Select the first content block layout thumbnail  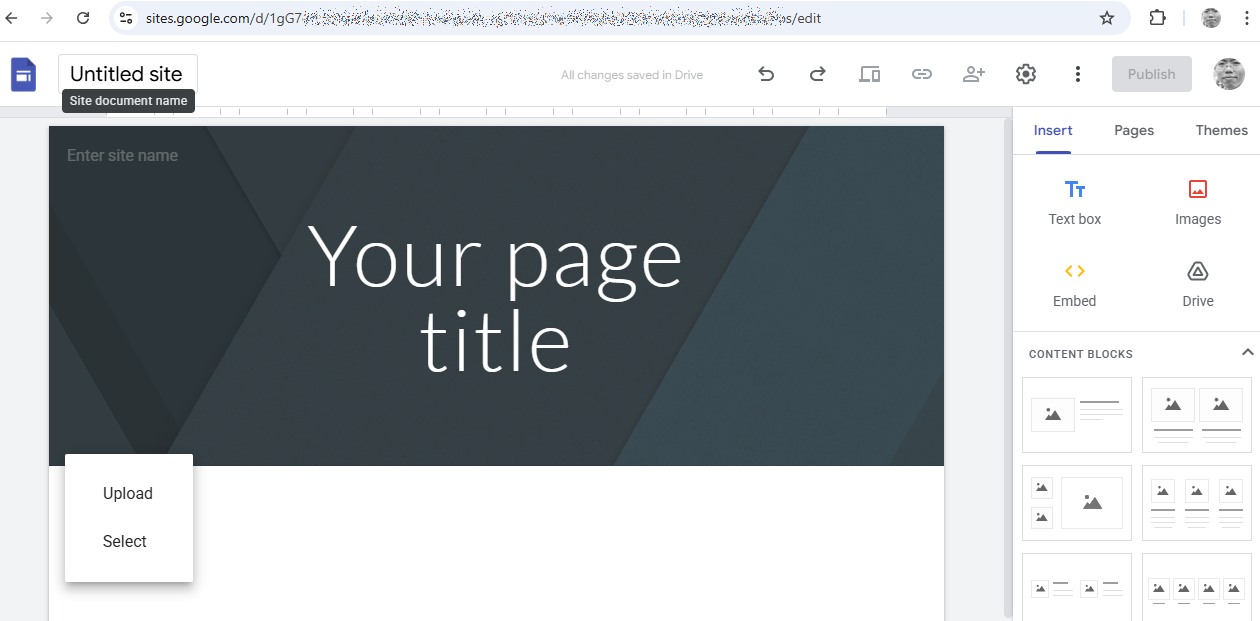click(1077, 414)
